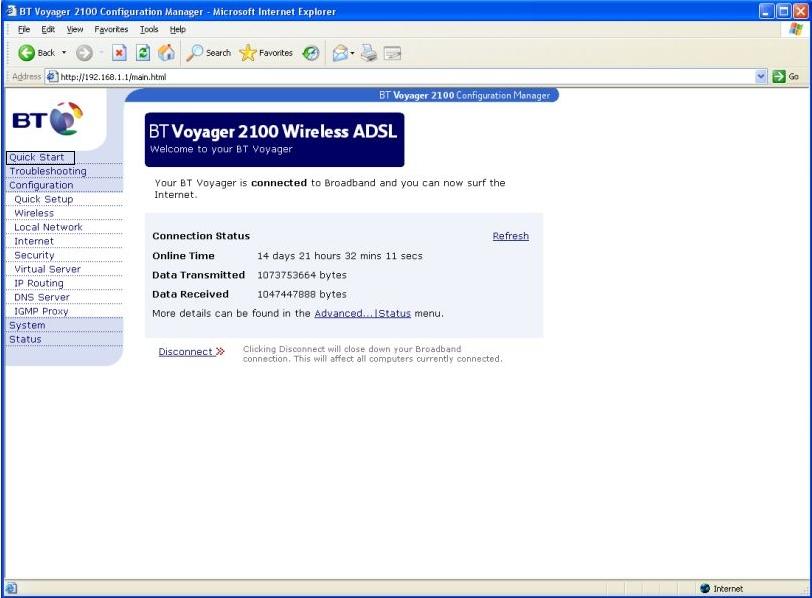The image size is (812, 598).
Task: Open the Favorites menu
Action: [x=111, y=30]
